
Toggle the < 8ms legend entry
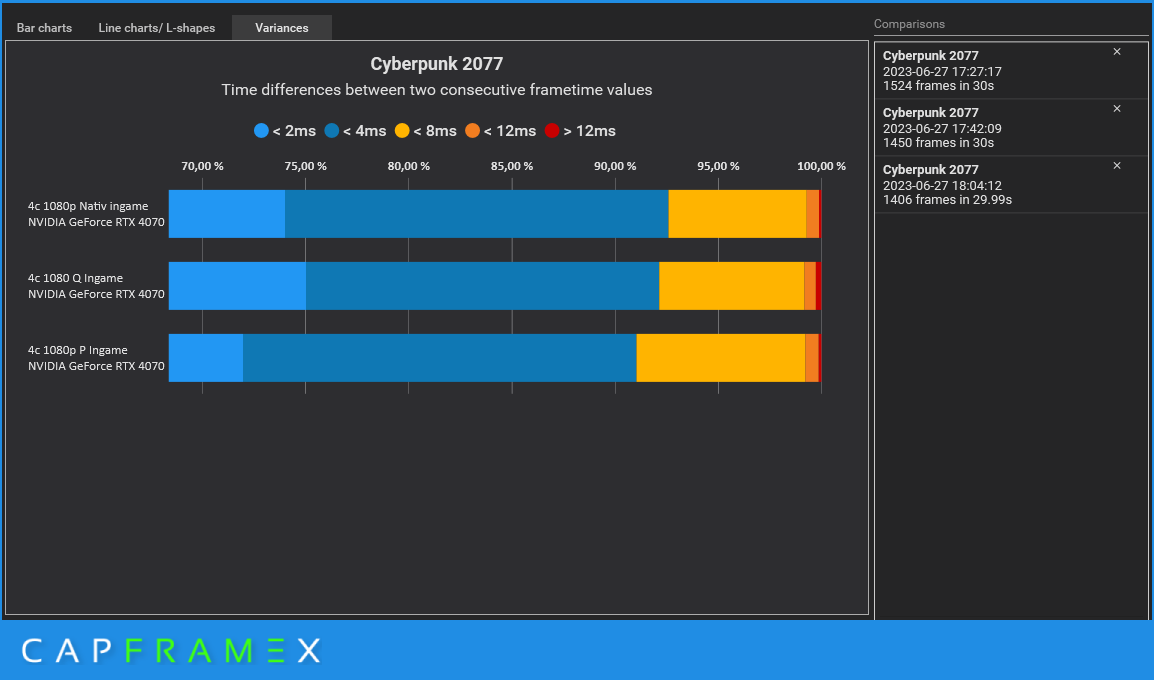point(425,131)
